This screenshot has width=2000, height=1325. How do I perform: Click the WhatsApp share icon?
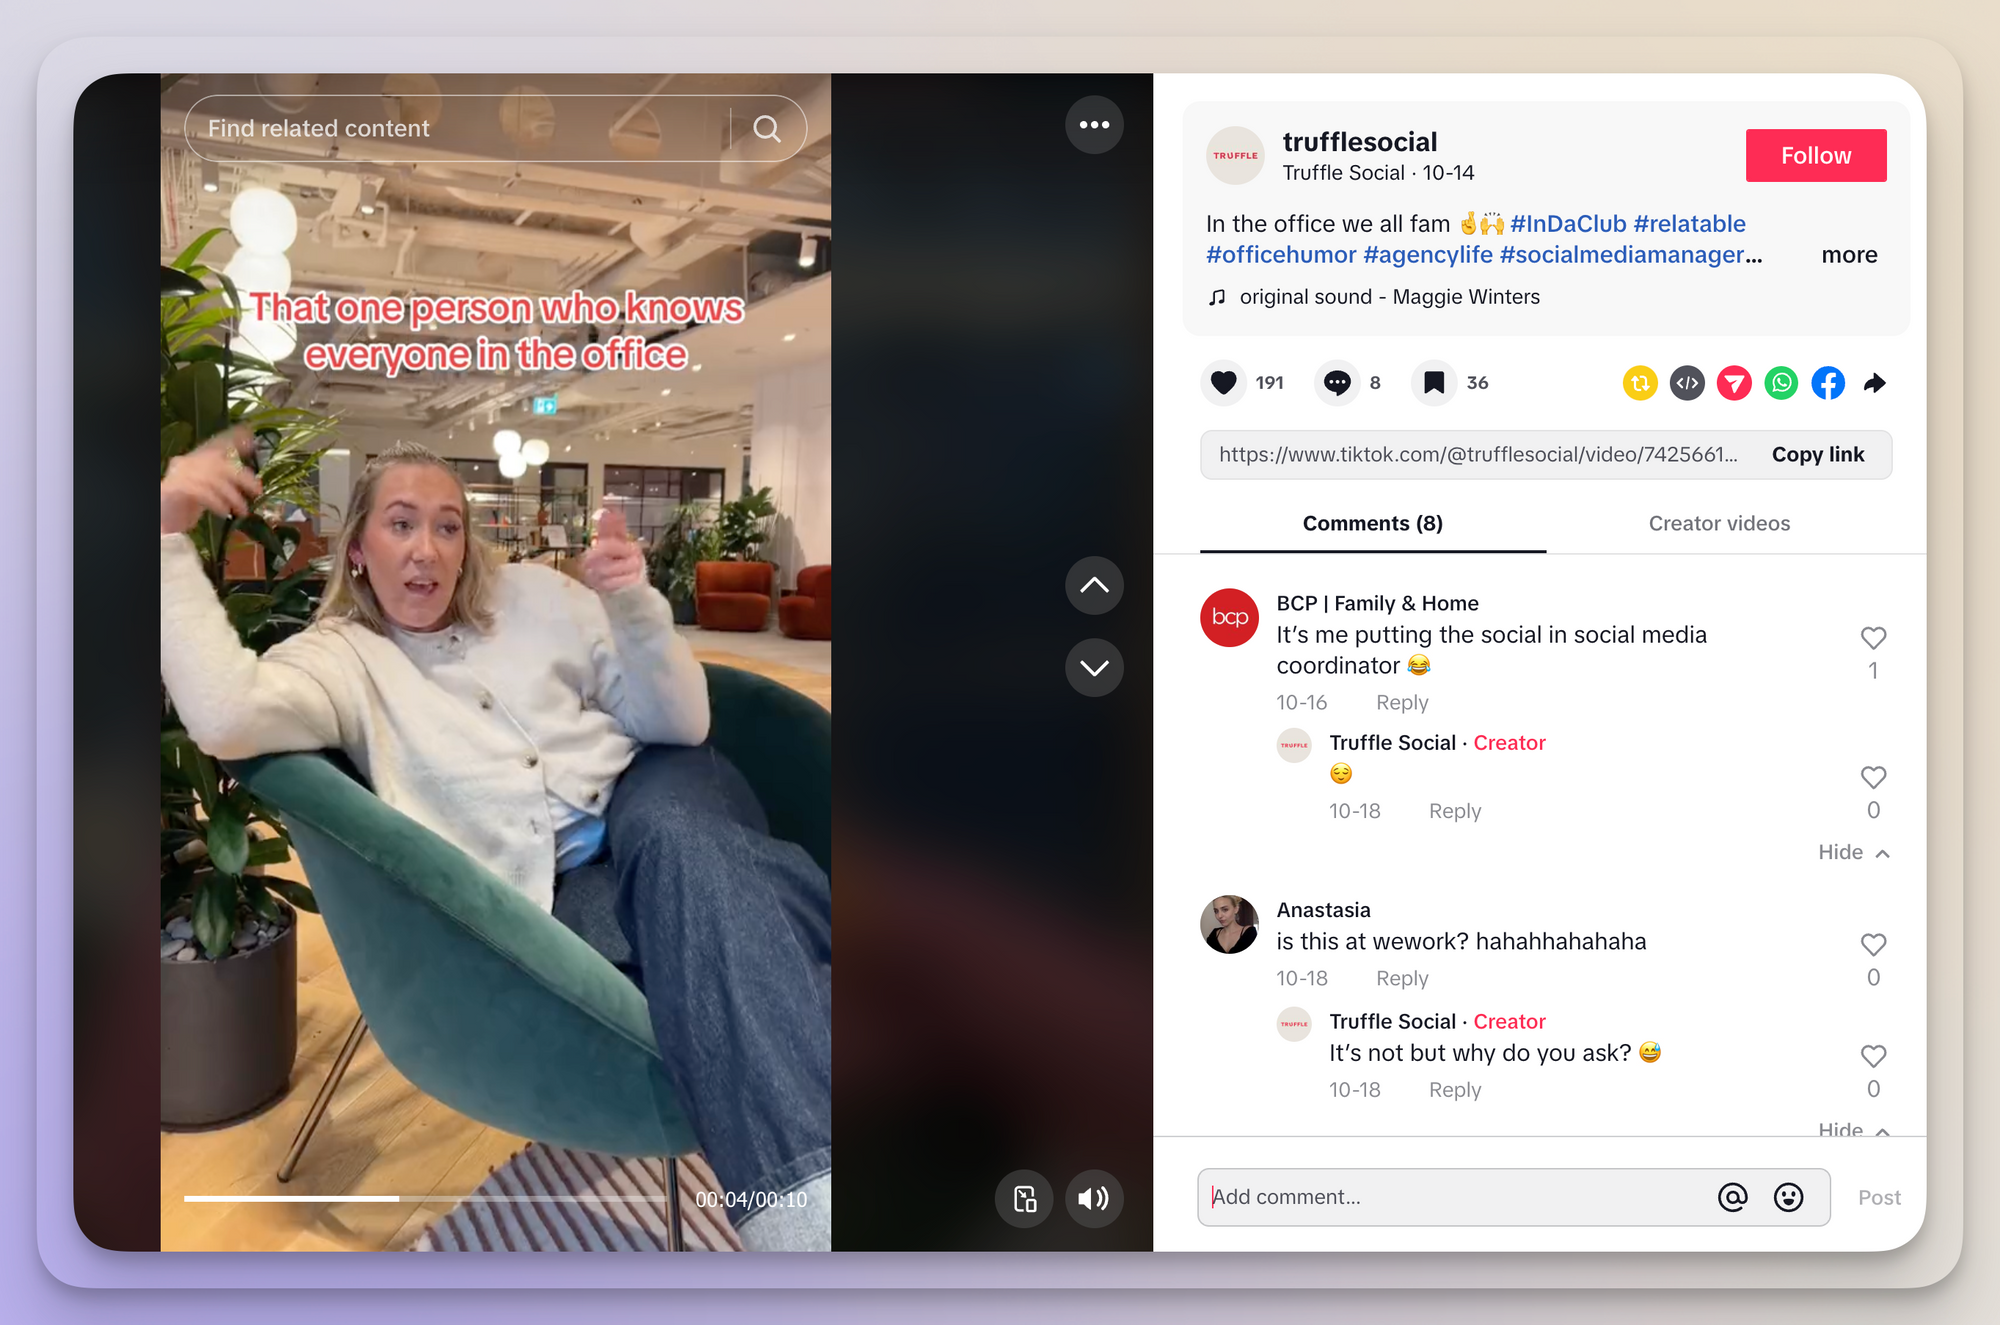click(1781, 382)
